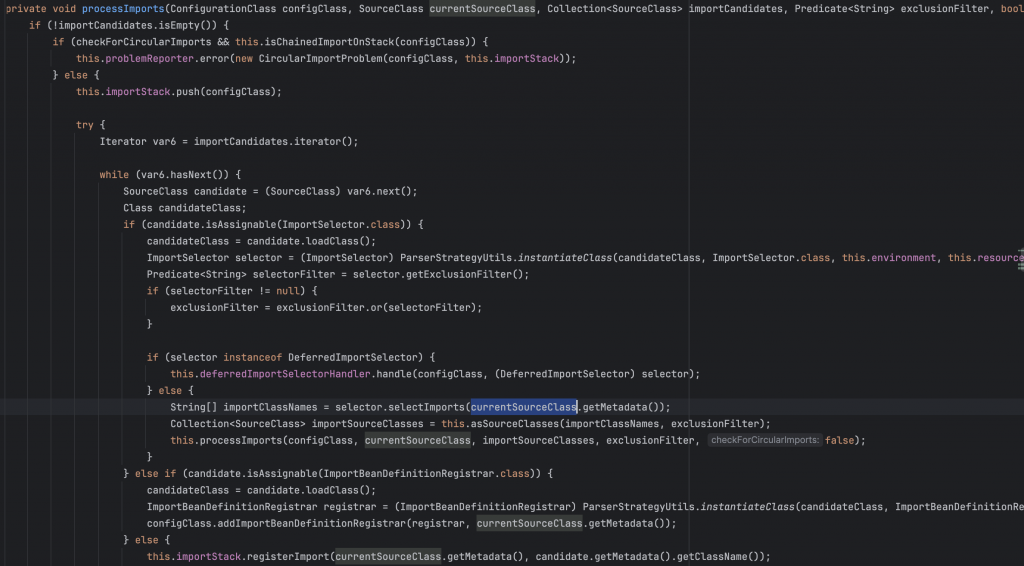The width and height of the screenshot is (1024, 566).
Task: Click problemReporter in the error call
Action: 145,58
